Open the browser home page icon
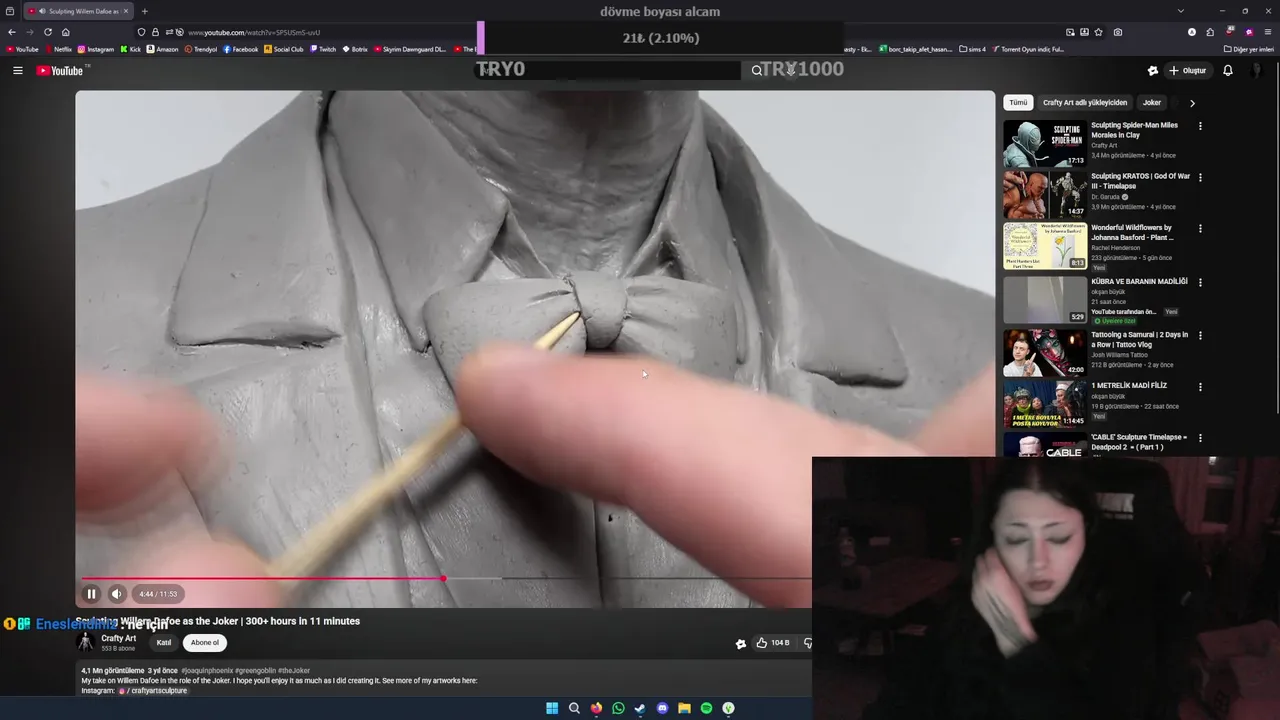Screen dimensions: 1280x720 66,32
